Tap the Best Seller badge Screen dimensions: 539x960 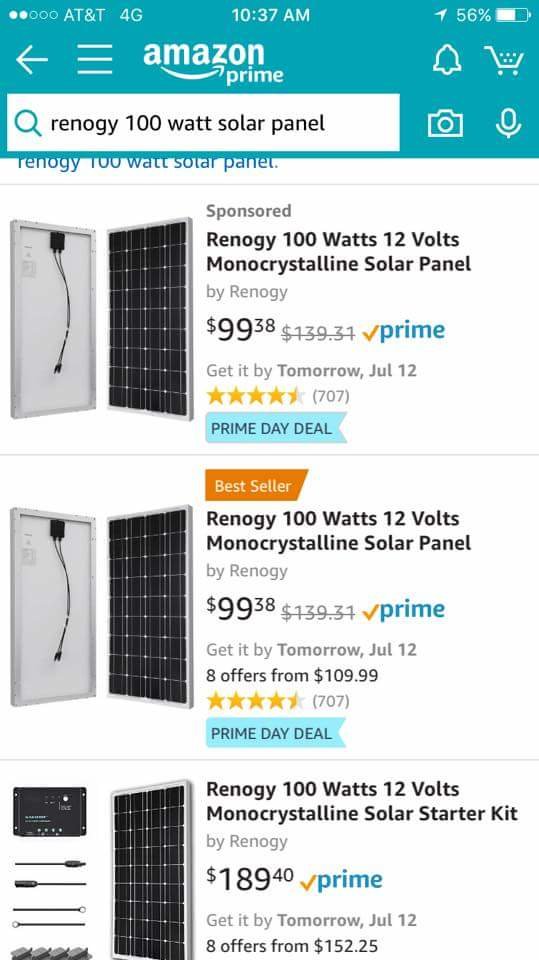256,486
